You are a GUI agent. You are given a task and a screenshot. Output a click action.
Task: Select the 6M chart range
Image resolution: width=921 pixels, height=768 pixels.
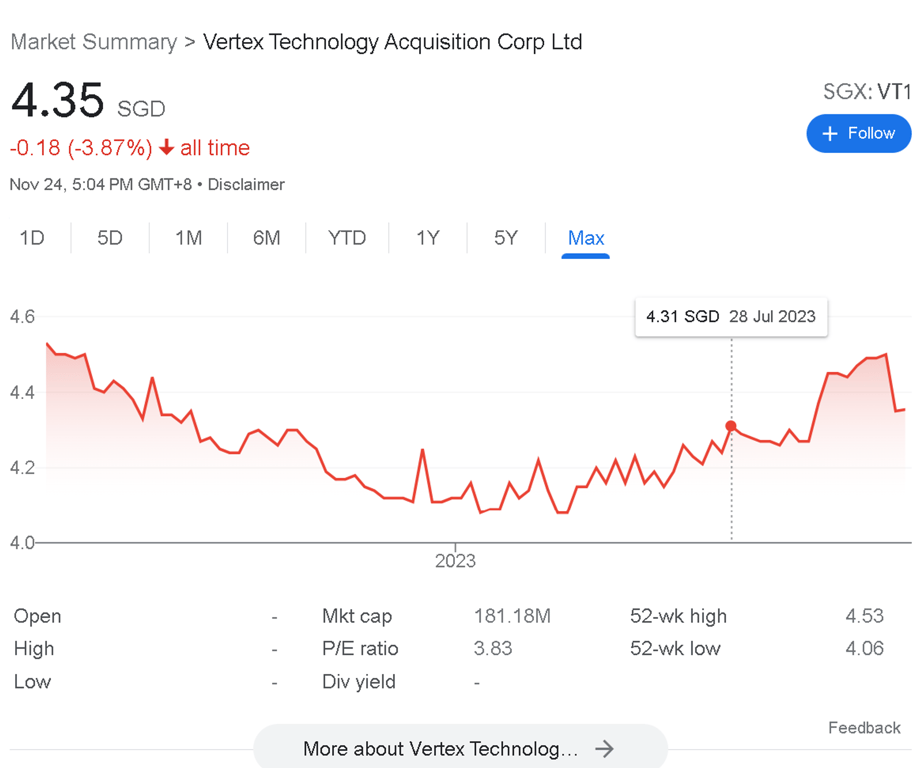click(x=266, y=238)
